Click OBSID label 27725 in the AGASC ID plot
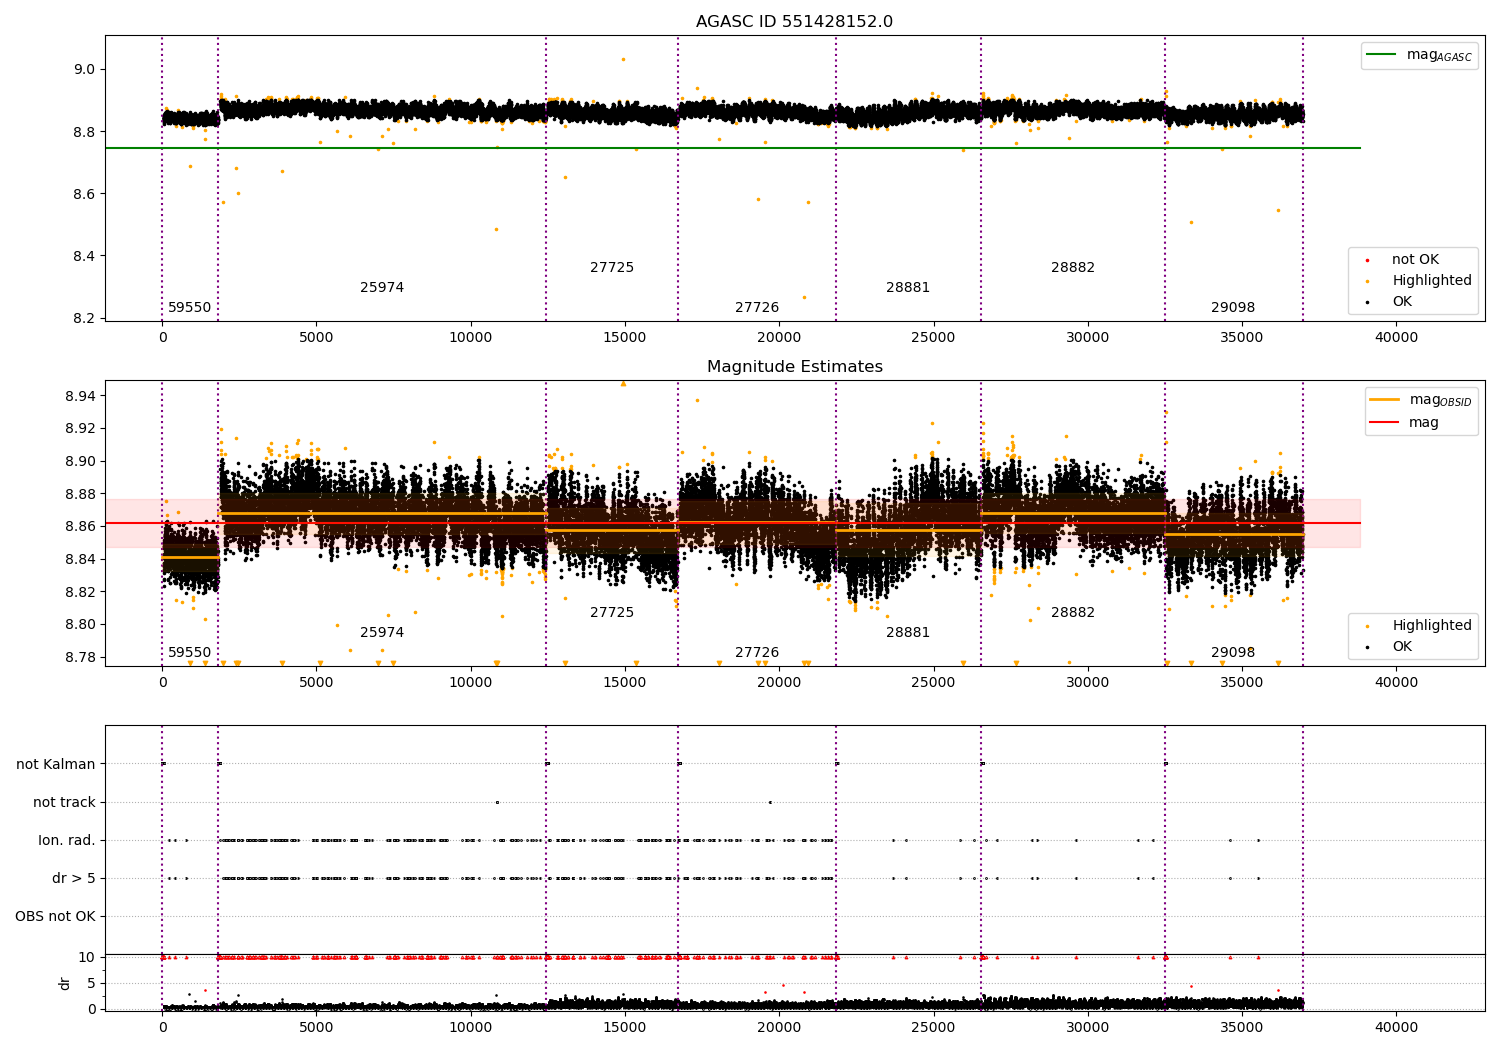The width and height of the screenshot is (1500, 1050). [x=612, y=268]
